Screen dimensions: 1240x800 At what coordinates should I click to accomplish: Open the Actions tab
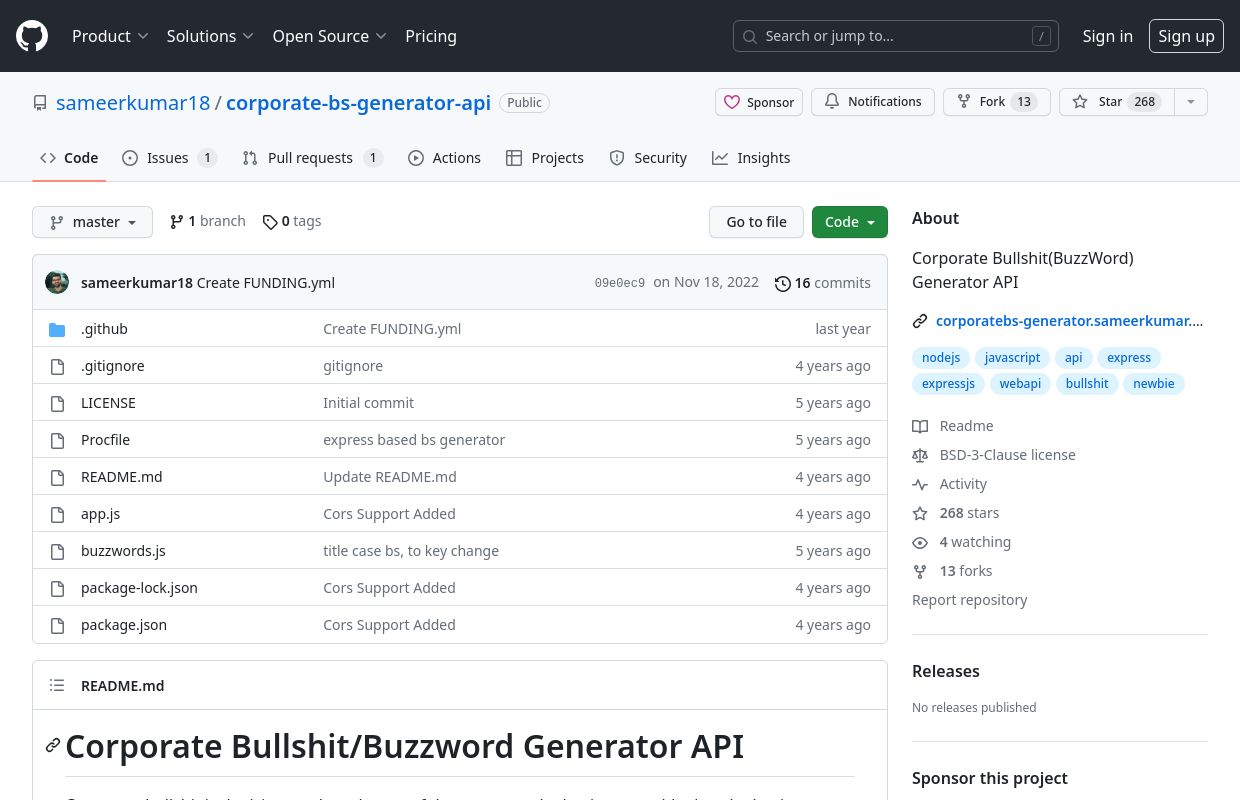pyautogui.click(x=444, y=158)
